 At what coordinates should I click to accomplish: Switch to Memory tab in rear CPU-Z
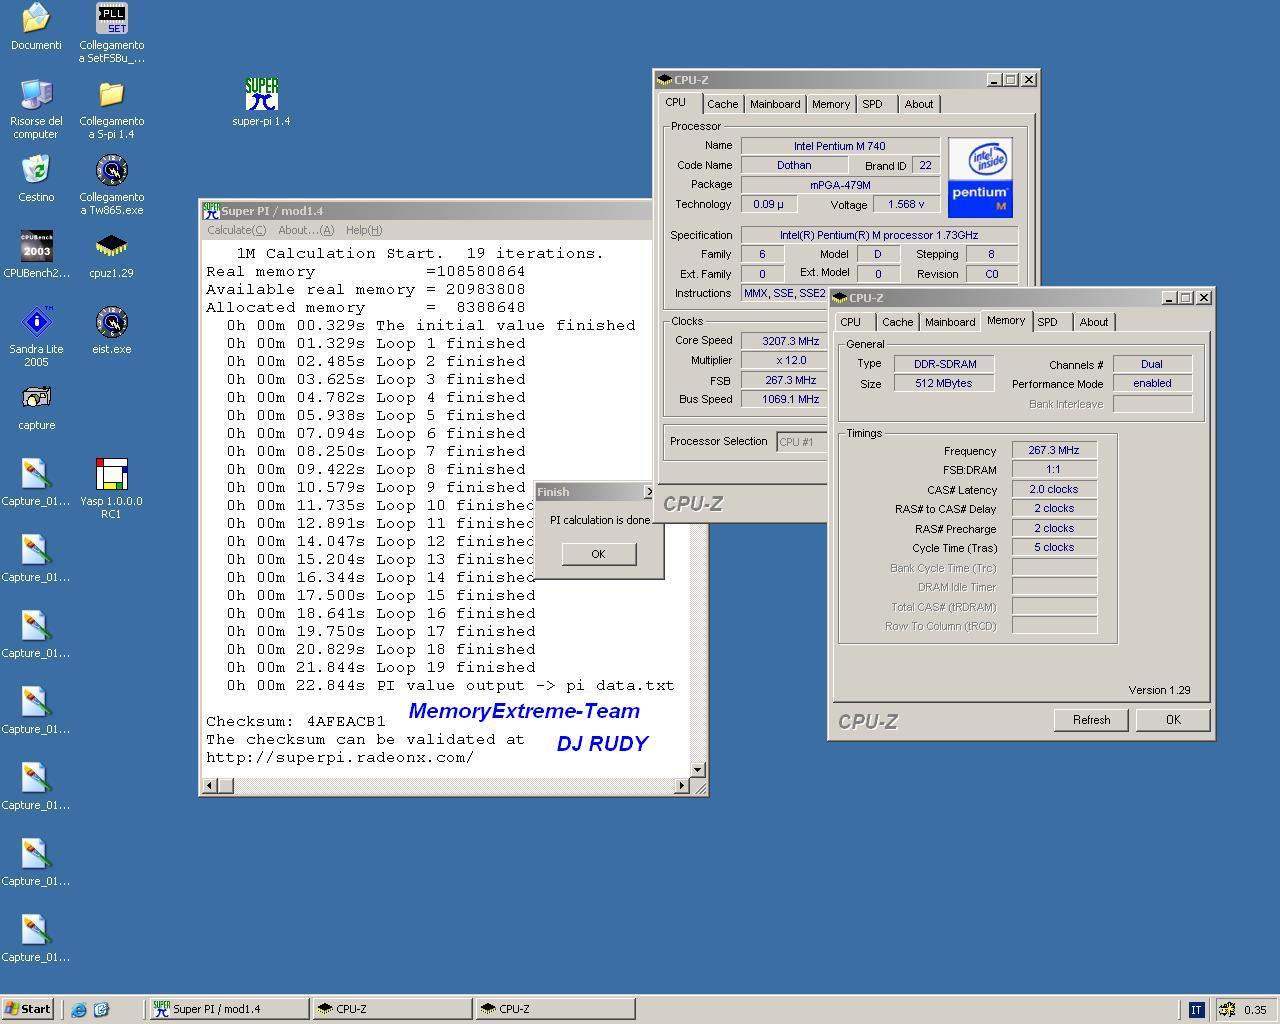click(x=831, y=104)
